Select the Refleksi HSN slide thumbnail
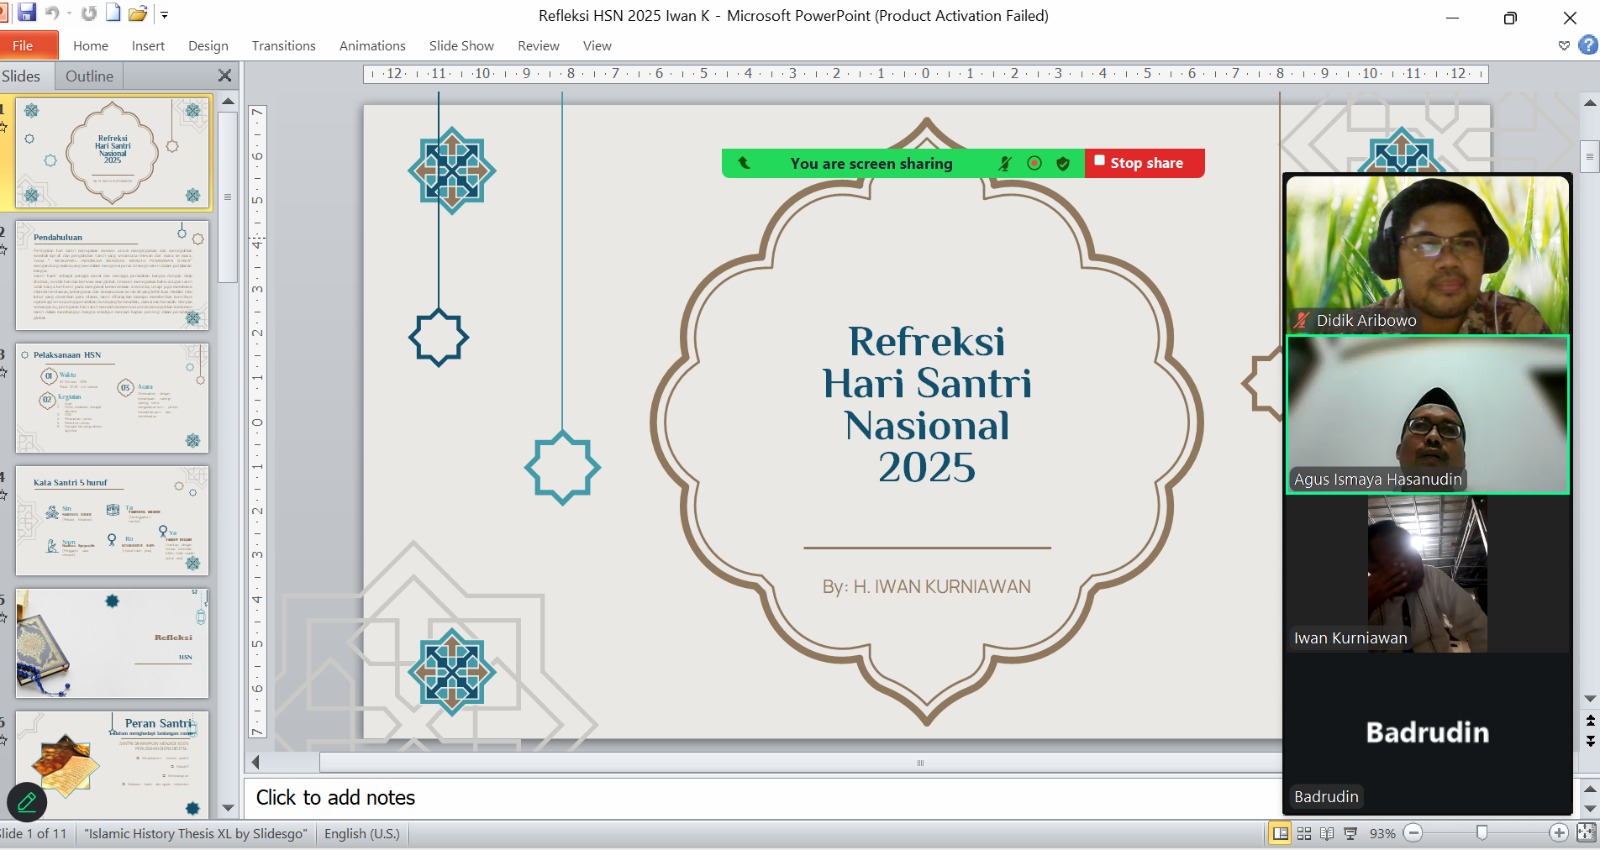The width and height of the screenshot is (1600, 850). click(112, 643)
